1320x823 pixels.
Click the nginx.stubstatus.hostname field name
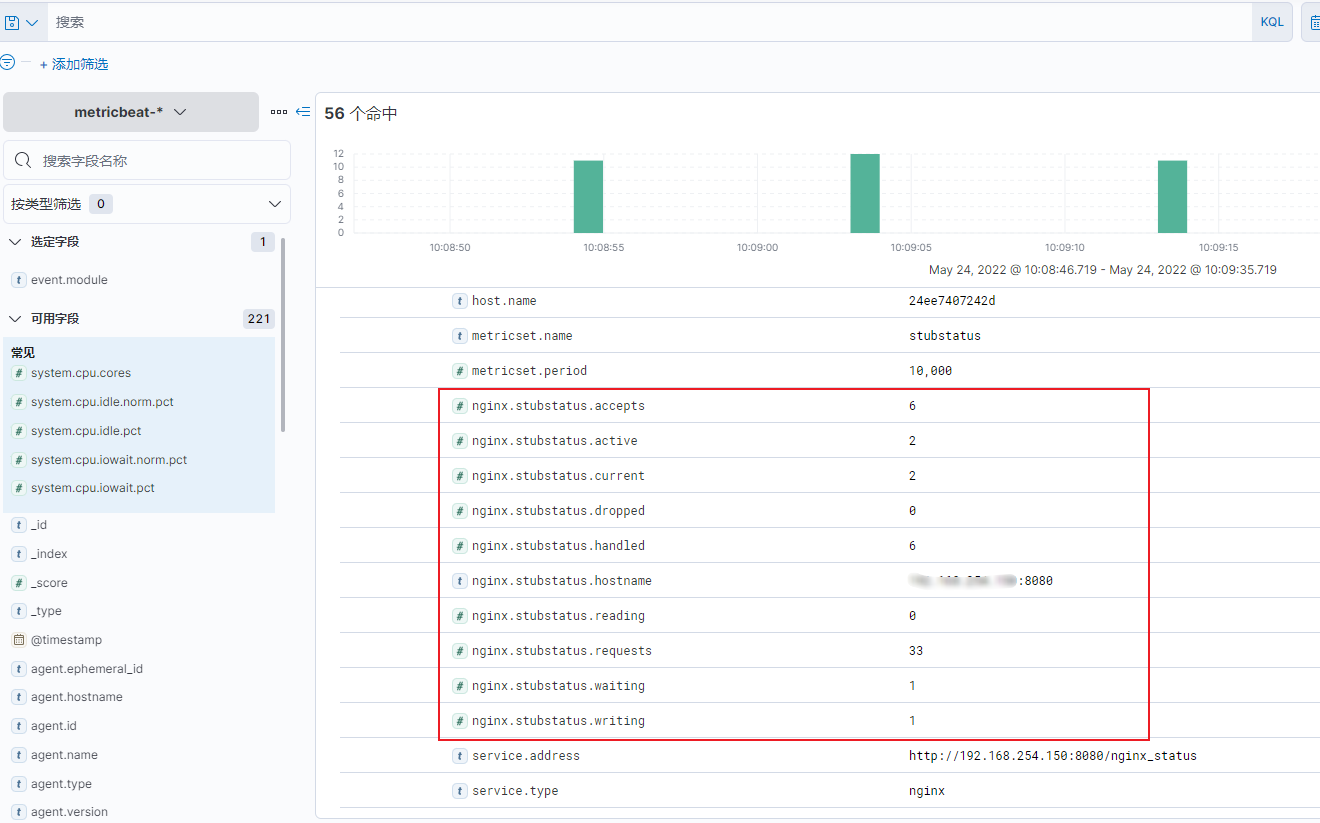562,581
